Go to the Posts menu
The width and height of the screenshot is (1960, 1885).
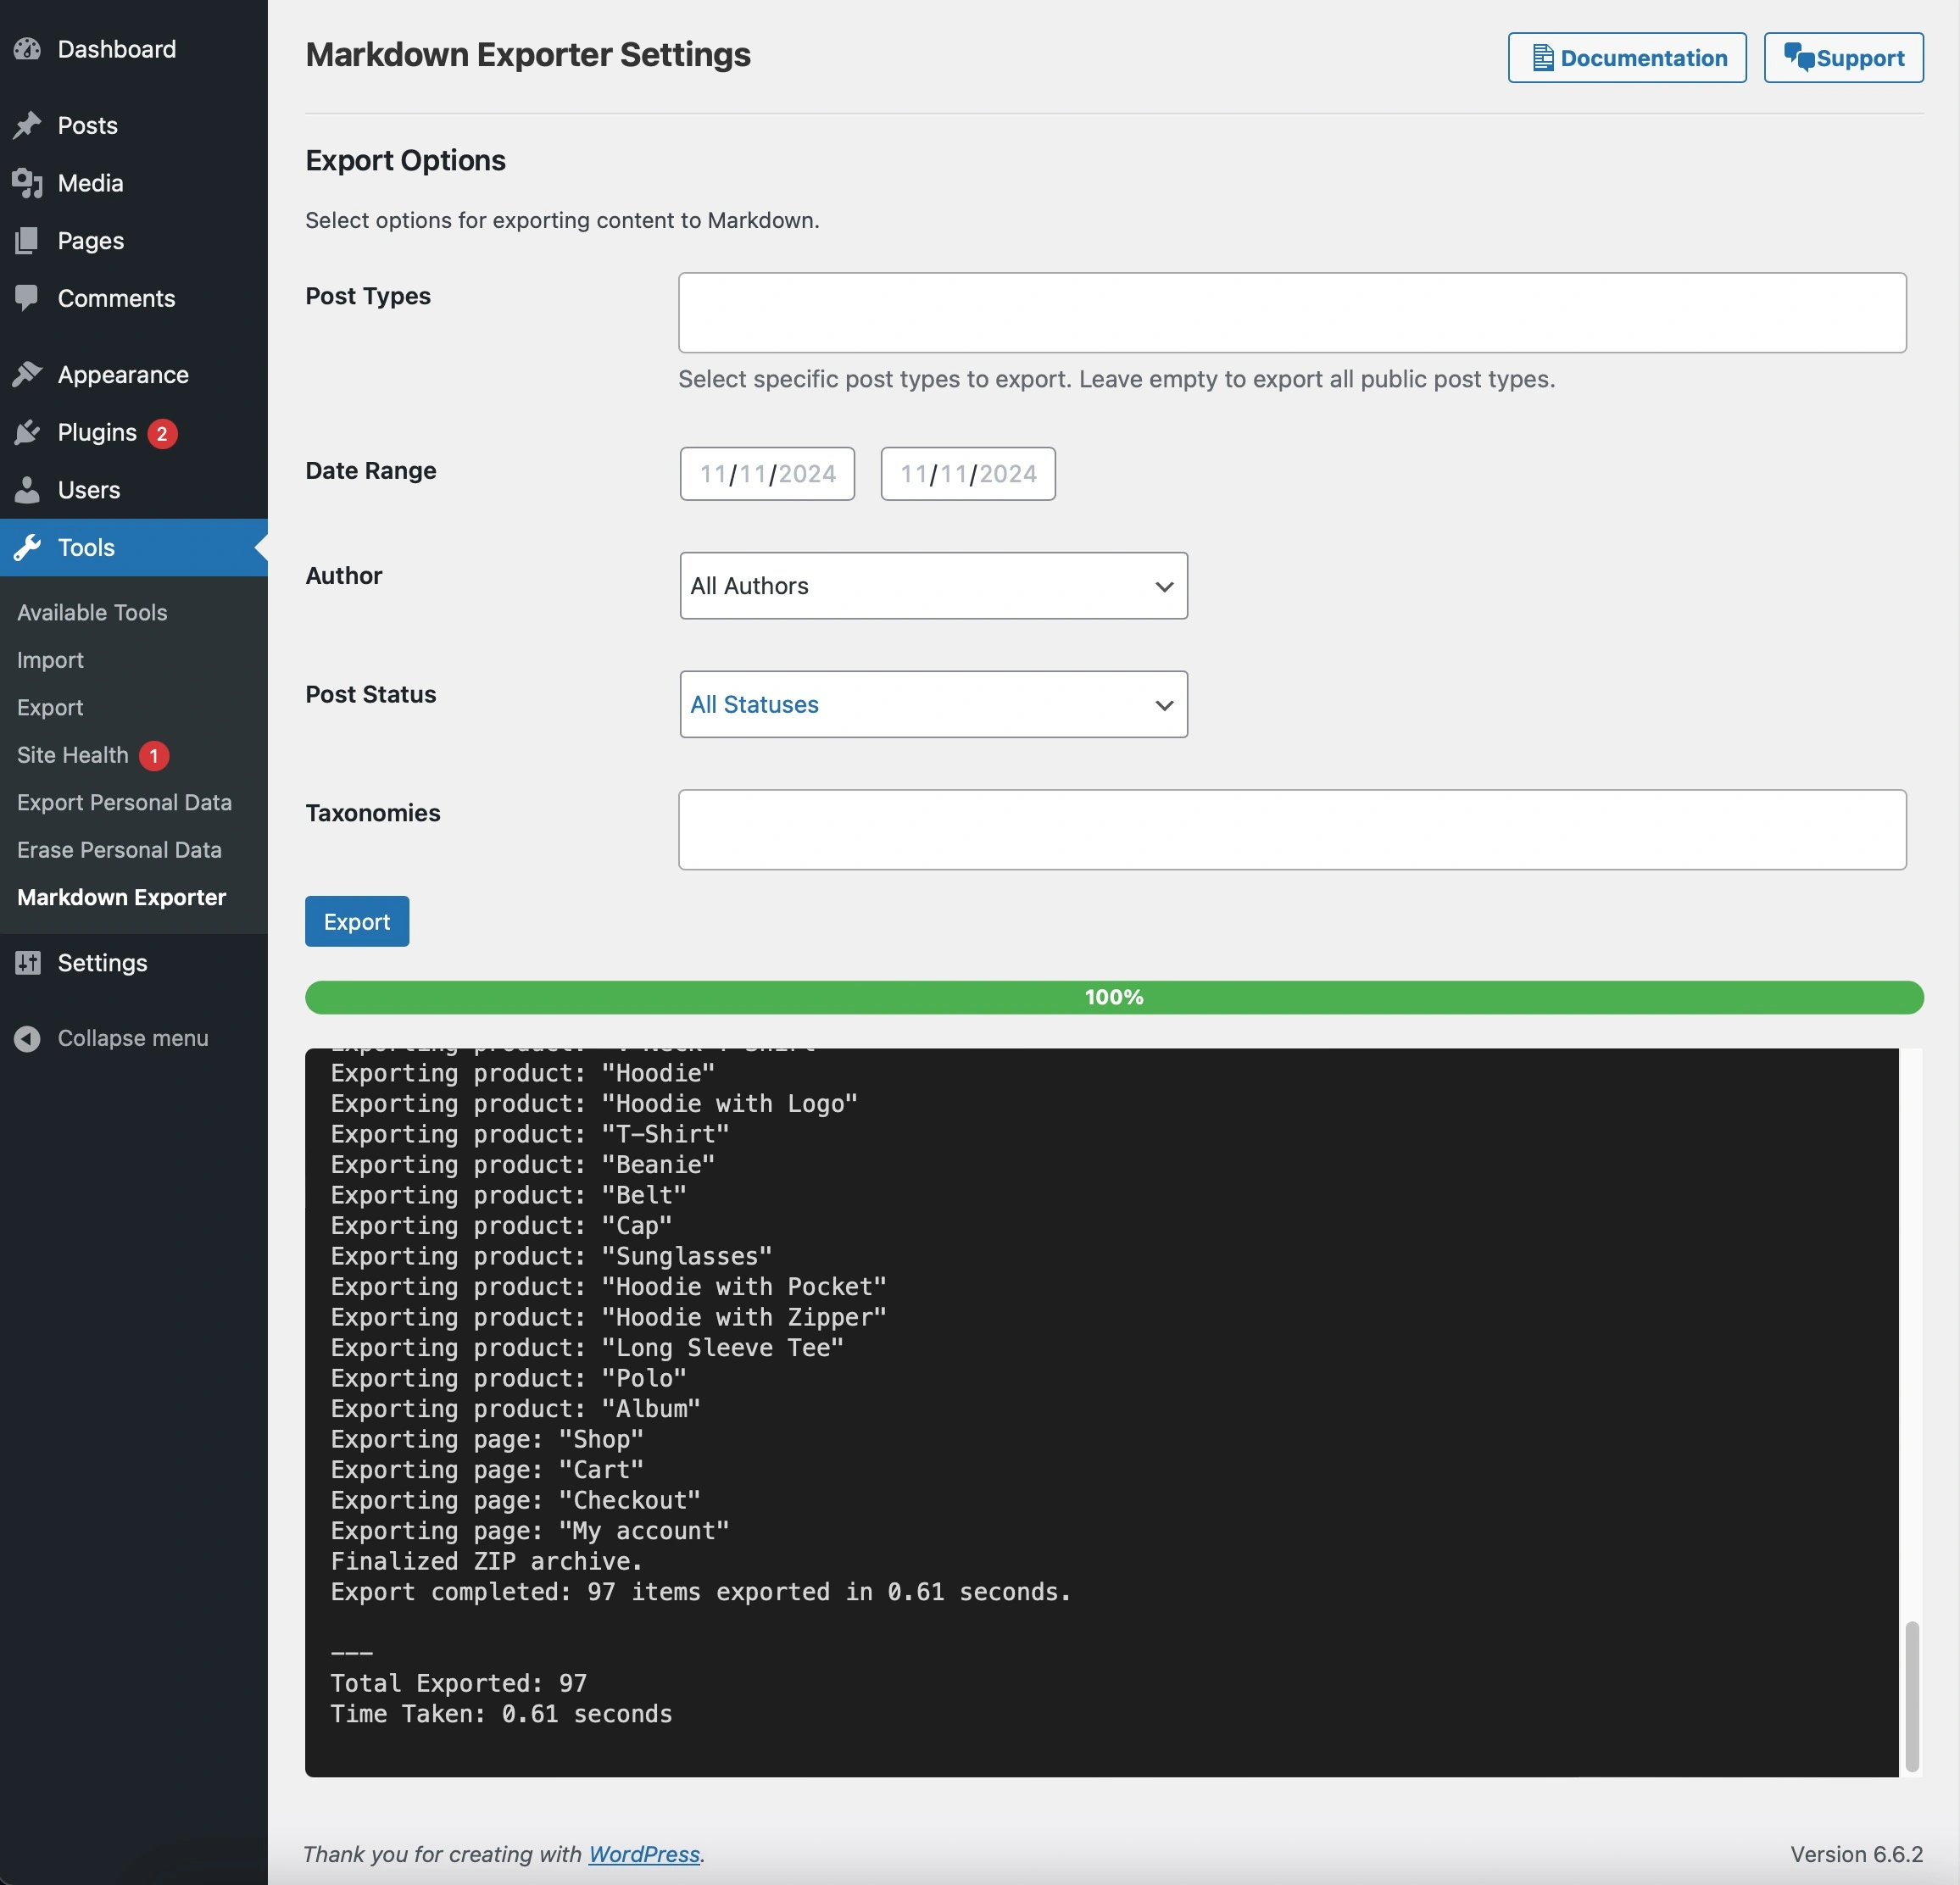[134, 125]
